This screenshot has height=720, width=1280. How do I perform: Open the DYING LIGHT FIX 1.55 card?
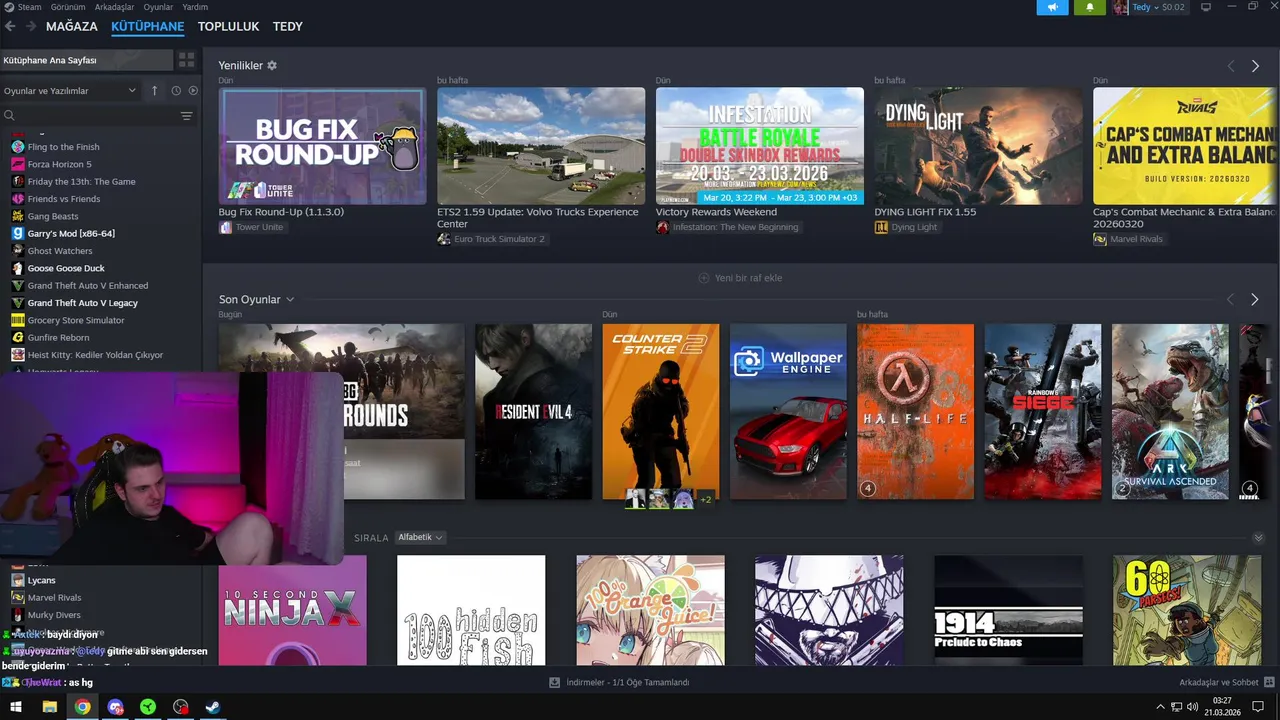tap(978, 146)
